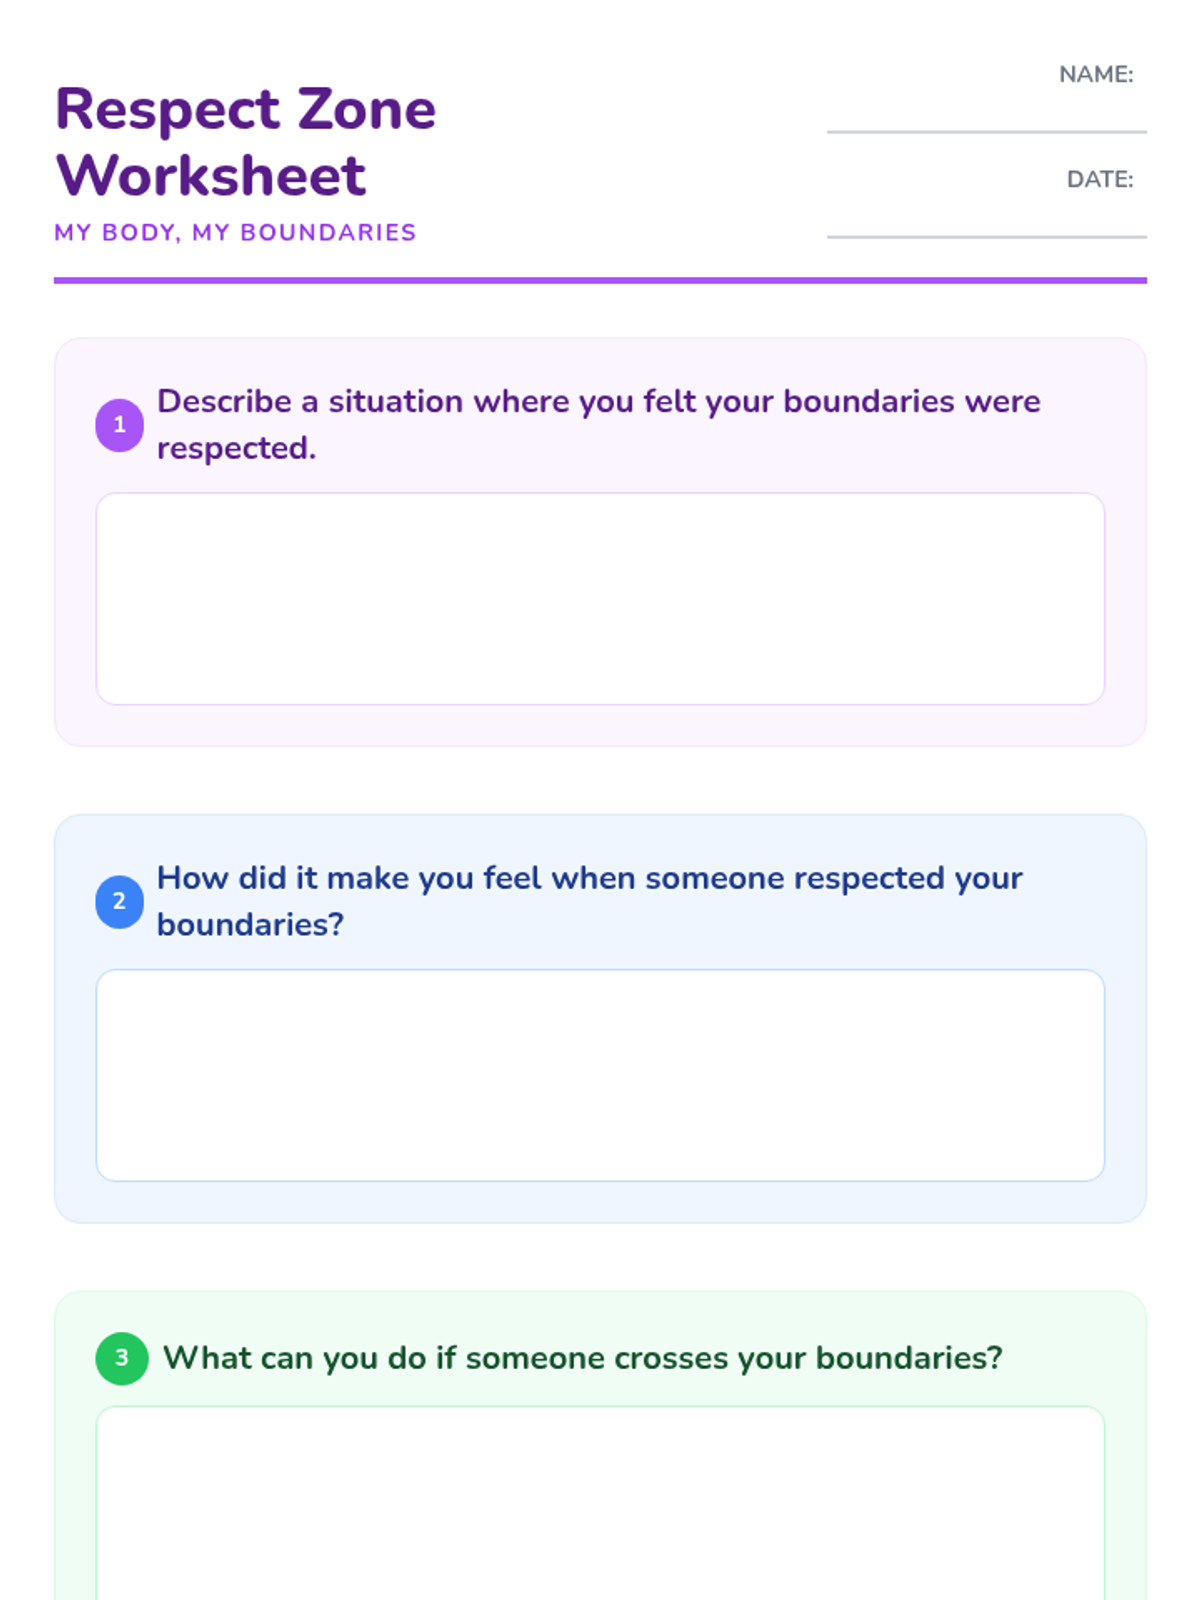The width and height of the screenshot is (1200, 1600).
Task: Click the Respect Zone Worksheet title
Action: pyautogui.click(x=245, y=141)
